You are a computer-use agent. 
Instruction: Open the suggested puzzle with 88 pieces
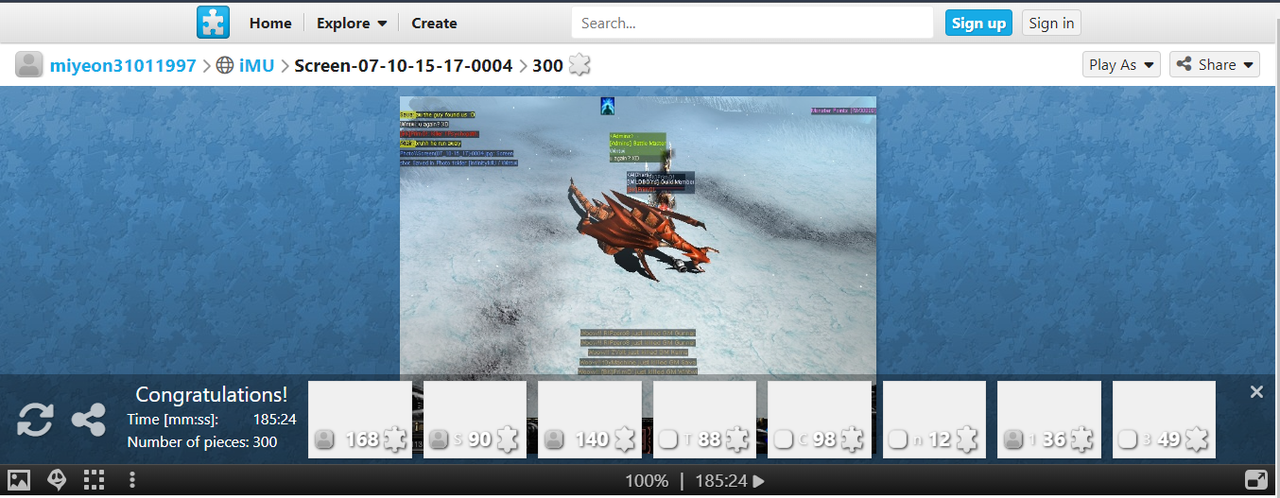(705, 419)
